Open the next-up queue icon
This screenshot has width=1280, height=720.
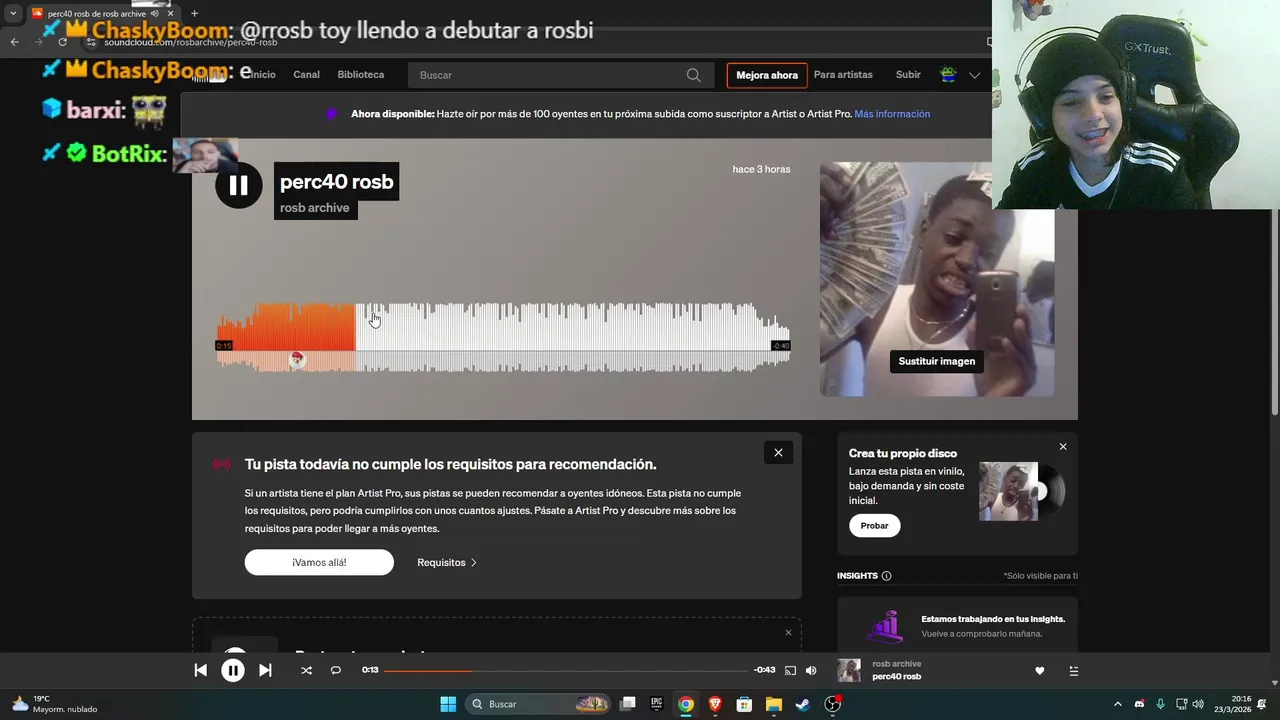point(1074,671)
